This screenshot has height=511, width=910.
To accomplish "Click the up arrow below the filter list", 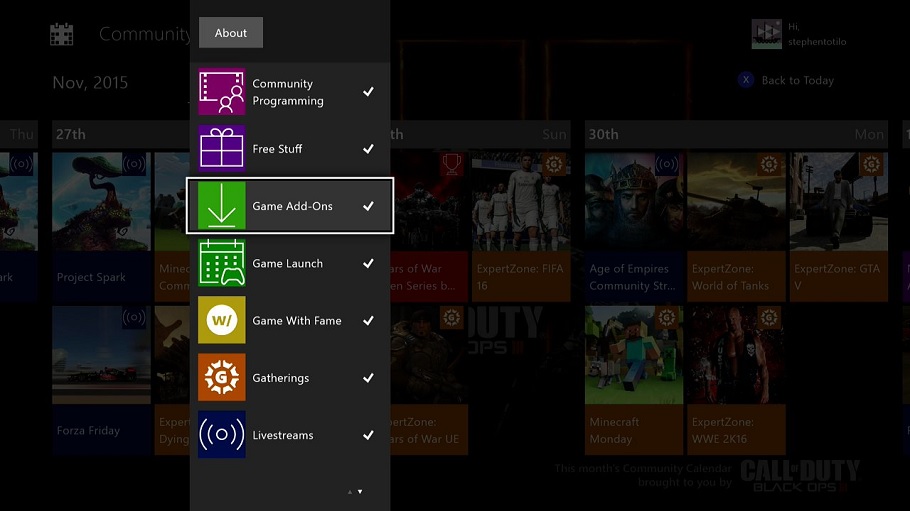I will pos(350,492).
